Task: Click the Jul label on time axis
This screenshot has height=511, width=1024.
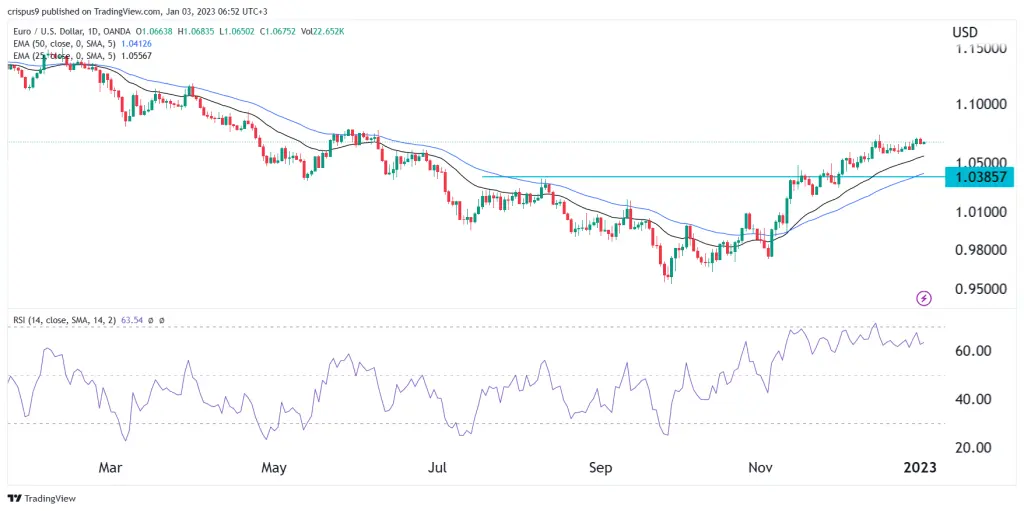Action: tap(438, 468)
